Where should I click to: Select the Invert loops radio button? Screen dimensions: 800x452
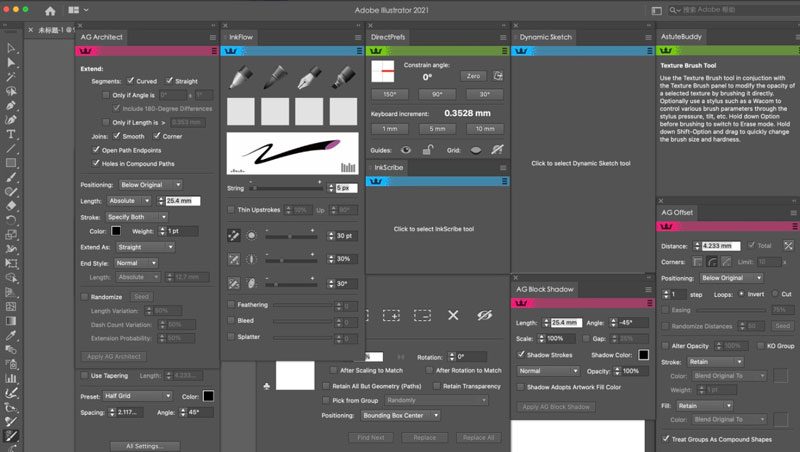(x=742, y=294)
